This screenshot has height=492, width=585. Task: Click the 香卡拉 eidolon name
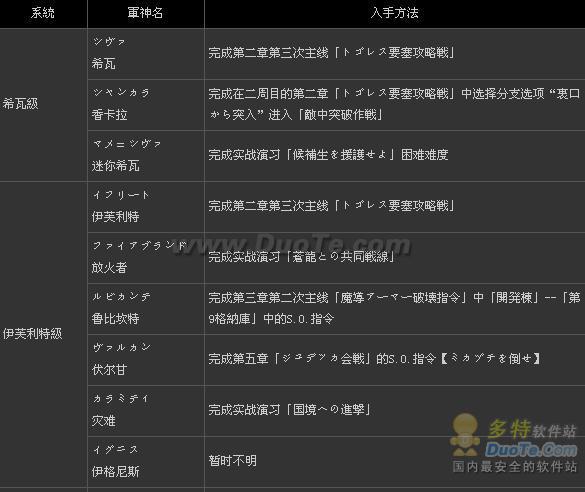[x=110, y=115]
